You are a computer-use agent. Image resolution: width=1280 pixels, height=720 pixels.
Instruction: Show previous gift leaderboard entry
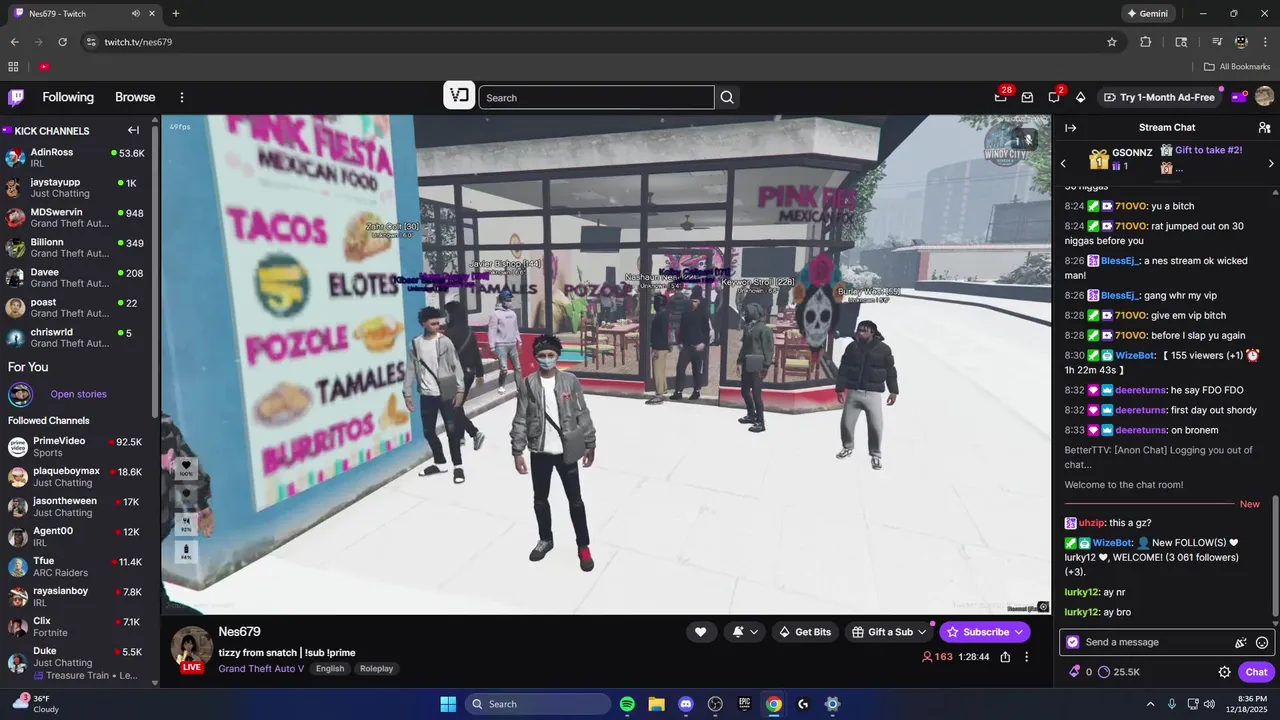click(x=1064, y=163)
